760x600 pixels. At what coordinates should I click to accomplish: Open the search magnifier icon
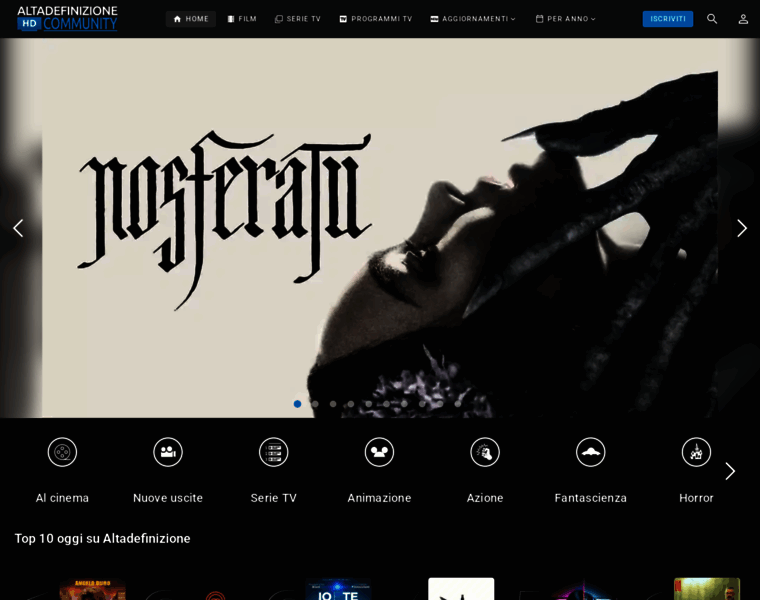click(712, 19)
